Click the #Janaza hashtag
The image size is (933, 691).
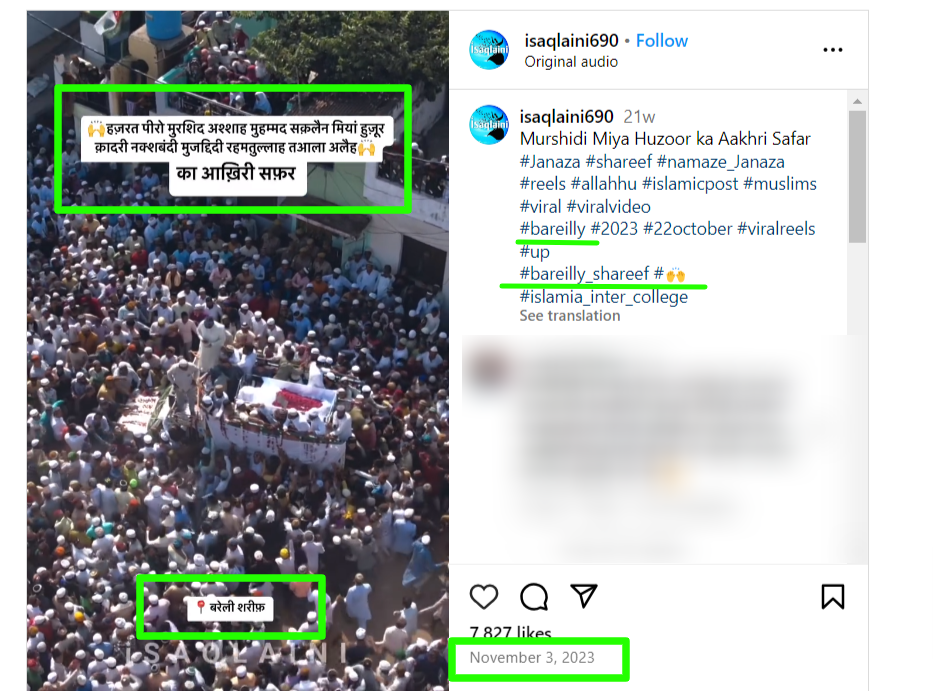click(x=550, y=162)
